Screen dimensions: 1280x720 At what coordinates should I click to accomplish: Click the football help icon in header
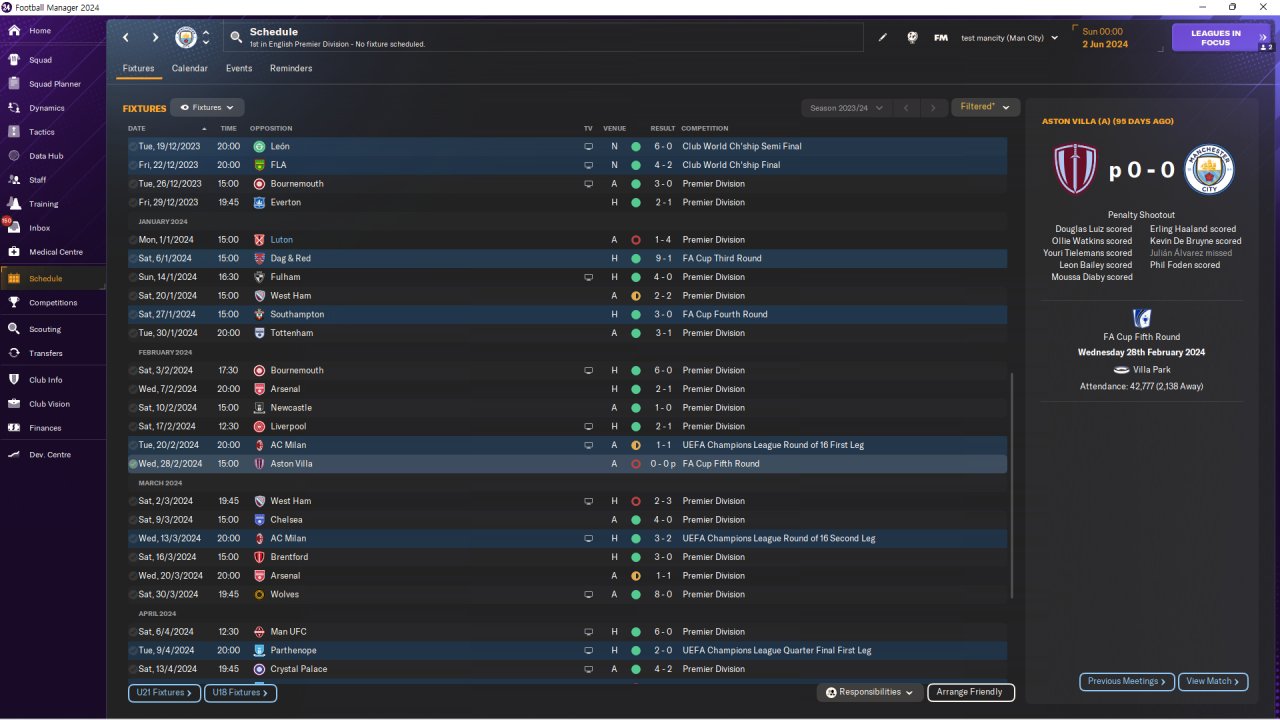coord(912,38)
